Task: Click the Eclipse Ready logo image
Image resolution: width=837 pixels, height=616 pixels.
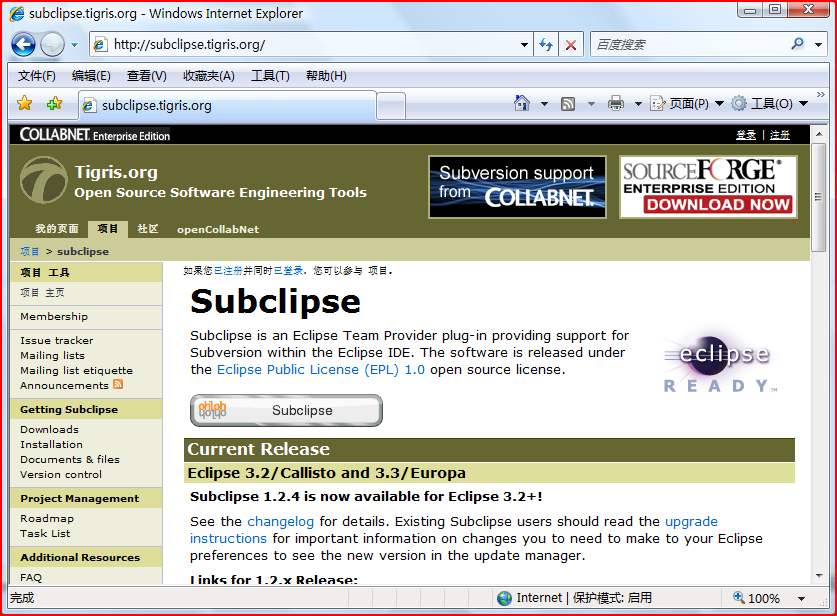Action: tap(721, 361)
